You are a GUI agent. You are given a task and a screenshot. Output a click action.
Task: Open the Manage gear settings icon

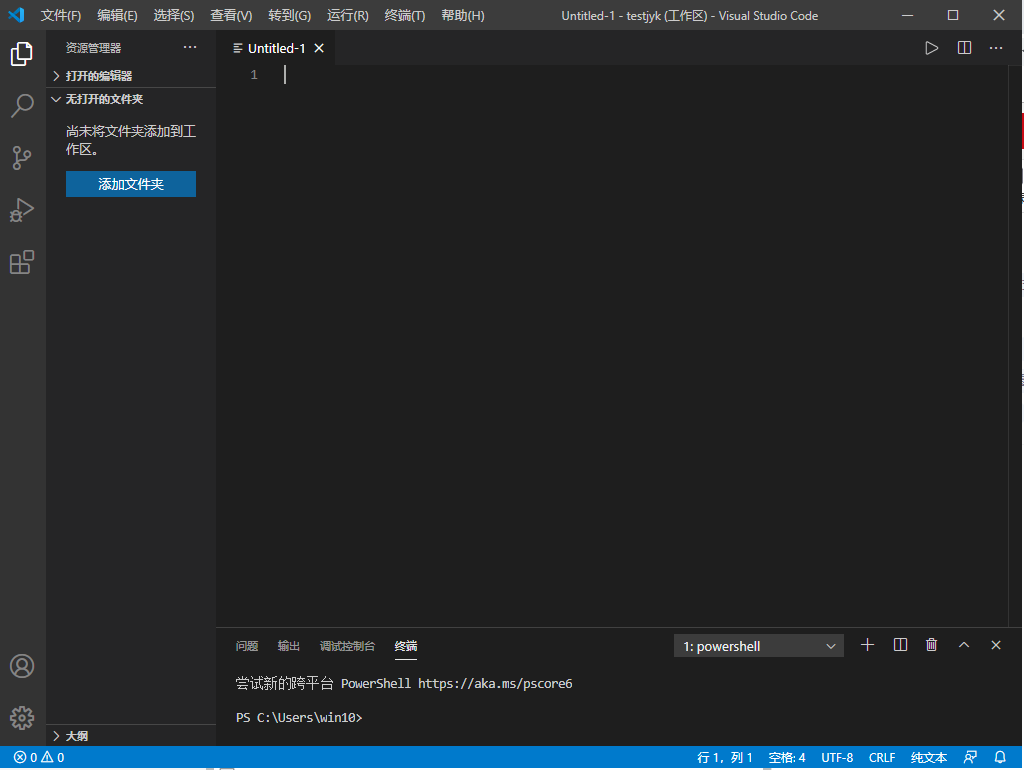22,718
